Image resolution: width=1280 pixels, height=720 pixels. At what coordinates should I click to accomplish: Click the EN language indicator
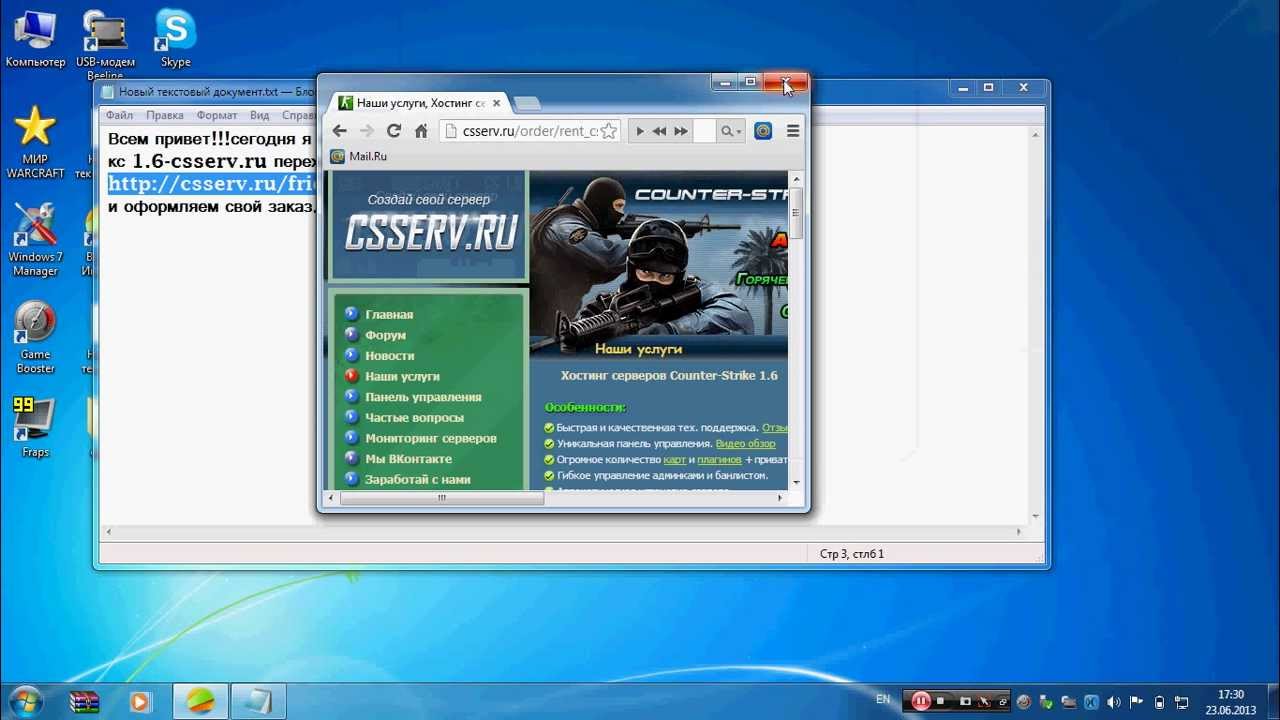883,699
